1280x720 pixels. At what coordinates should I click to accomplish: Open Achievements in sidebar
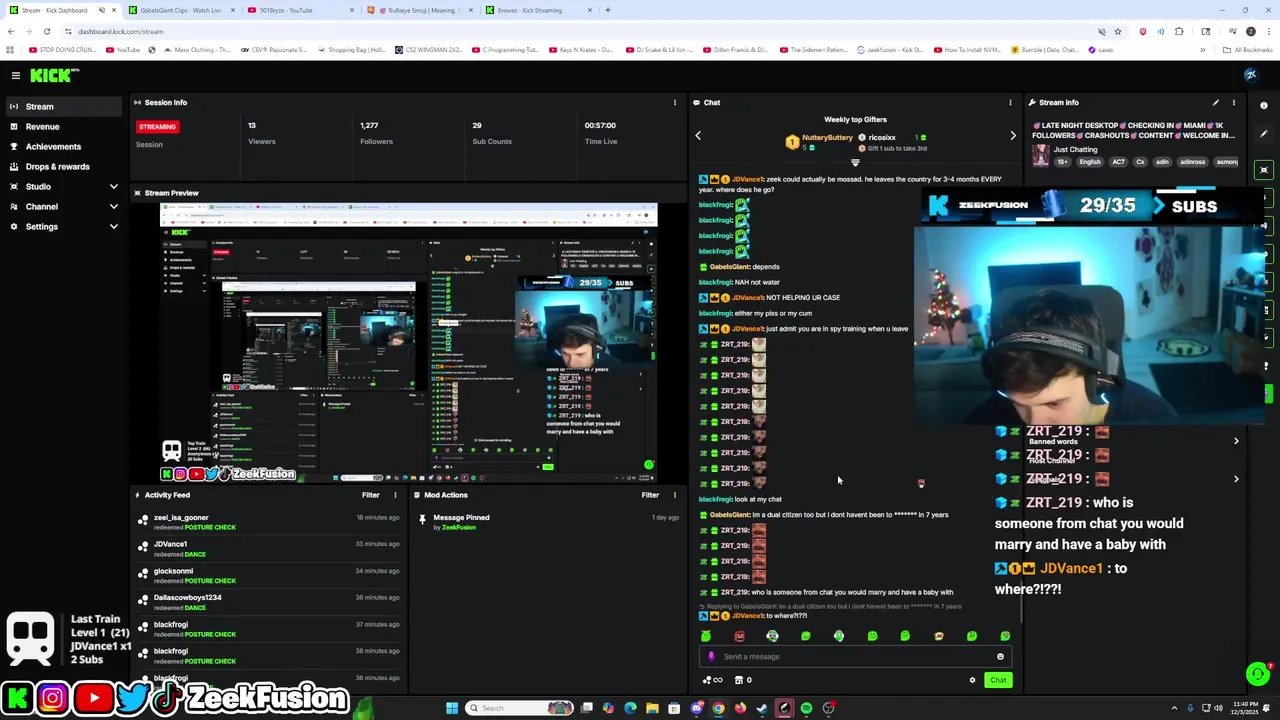(x=62, y=147)
